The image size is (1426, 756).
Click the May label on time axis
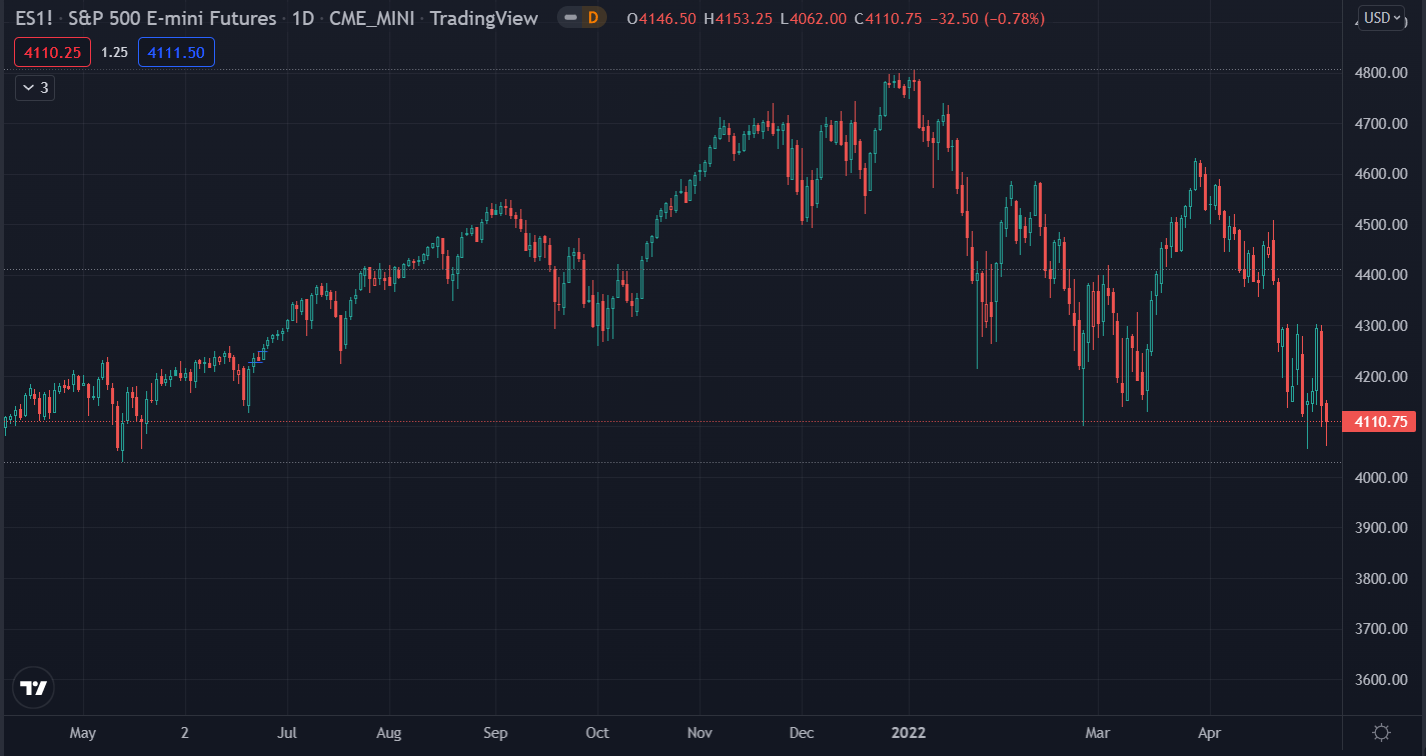tap(82, 733)
